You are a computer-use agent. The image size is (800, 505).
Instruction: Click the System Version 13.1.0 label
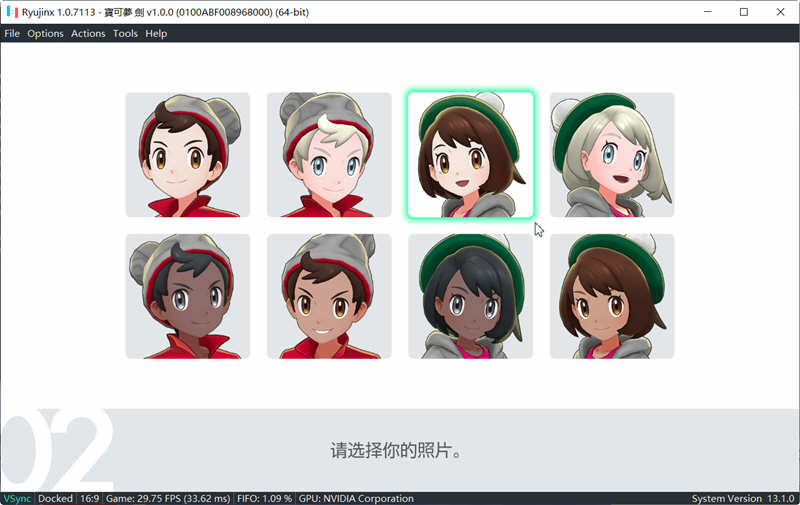pyautogui.click(x=743, y=498)
